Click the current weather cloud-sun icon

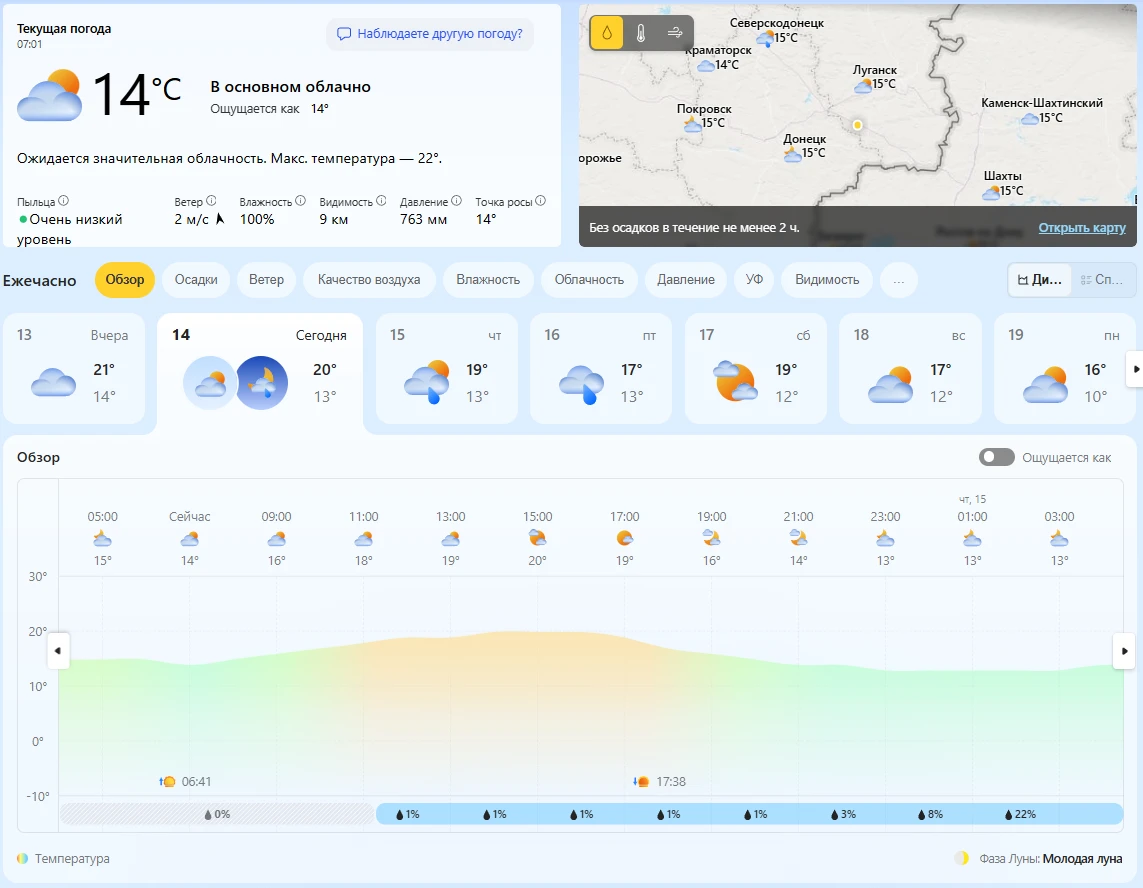[50, 95]
